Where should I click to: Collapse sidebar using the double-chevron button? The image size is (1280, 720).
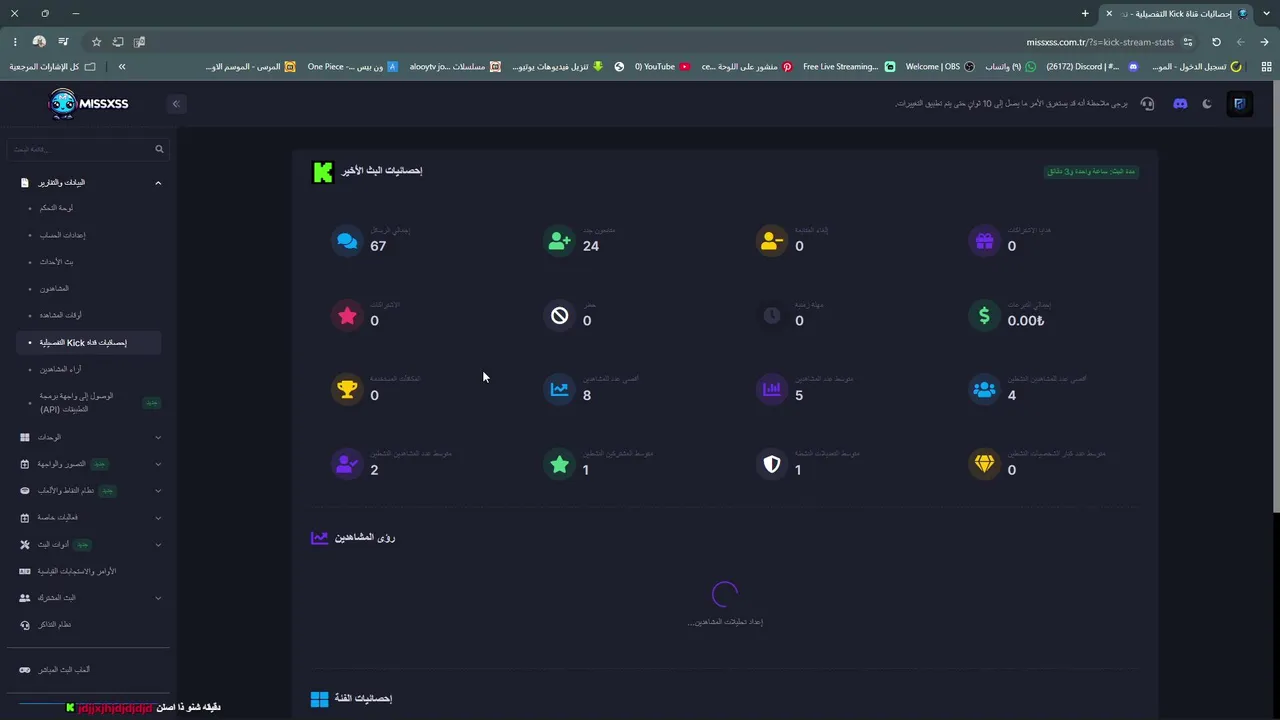click(176, 104)
